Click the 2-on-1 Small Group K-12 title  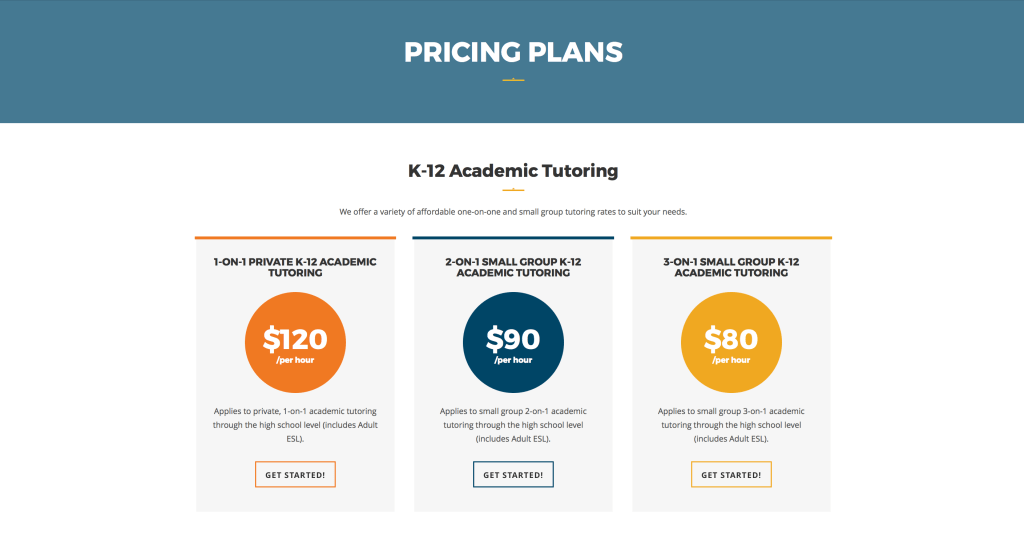pos(513,267)
